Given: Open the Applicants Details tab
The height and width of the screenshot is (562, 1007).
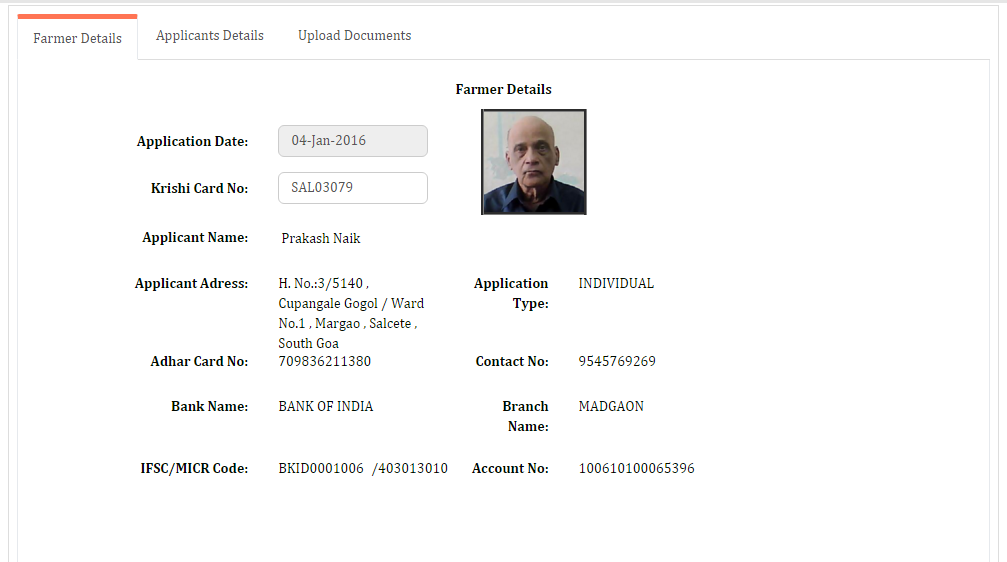Looking at the screenshot, I should (x=209, y=35).
